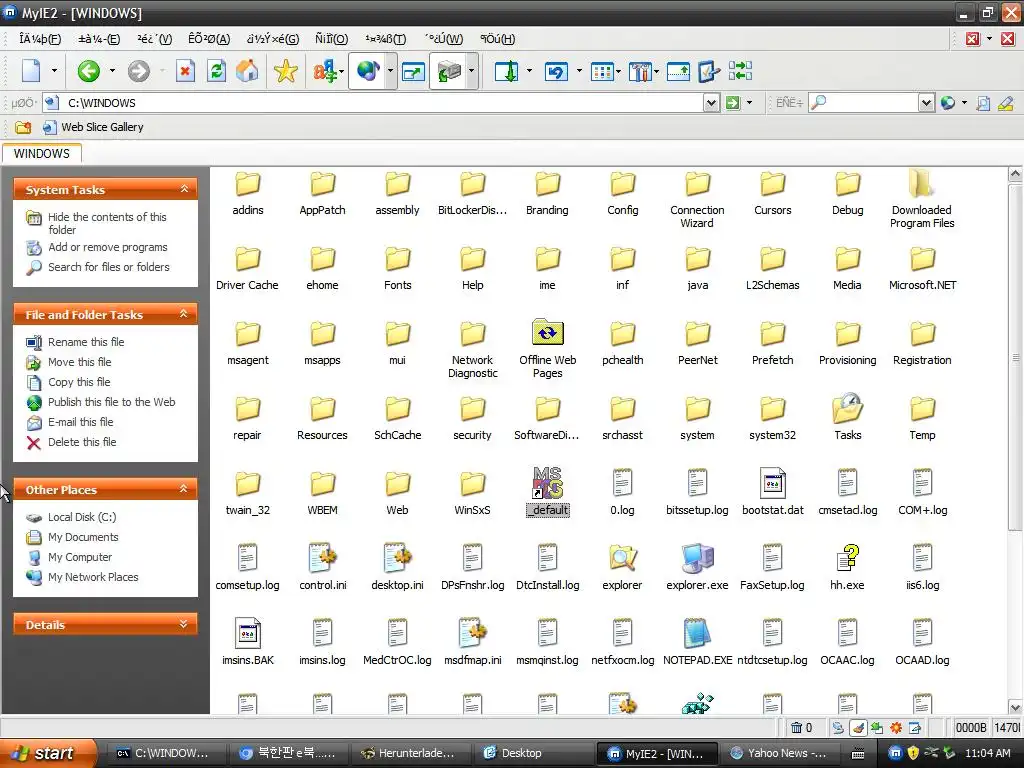
Task: Click the highlighter icon by search box
Action: pos(1006,103)
